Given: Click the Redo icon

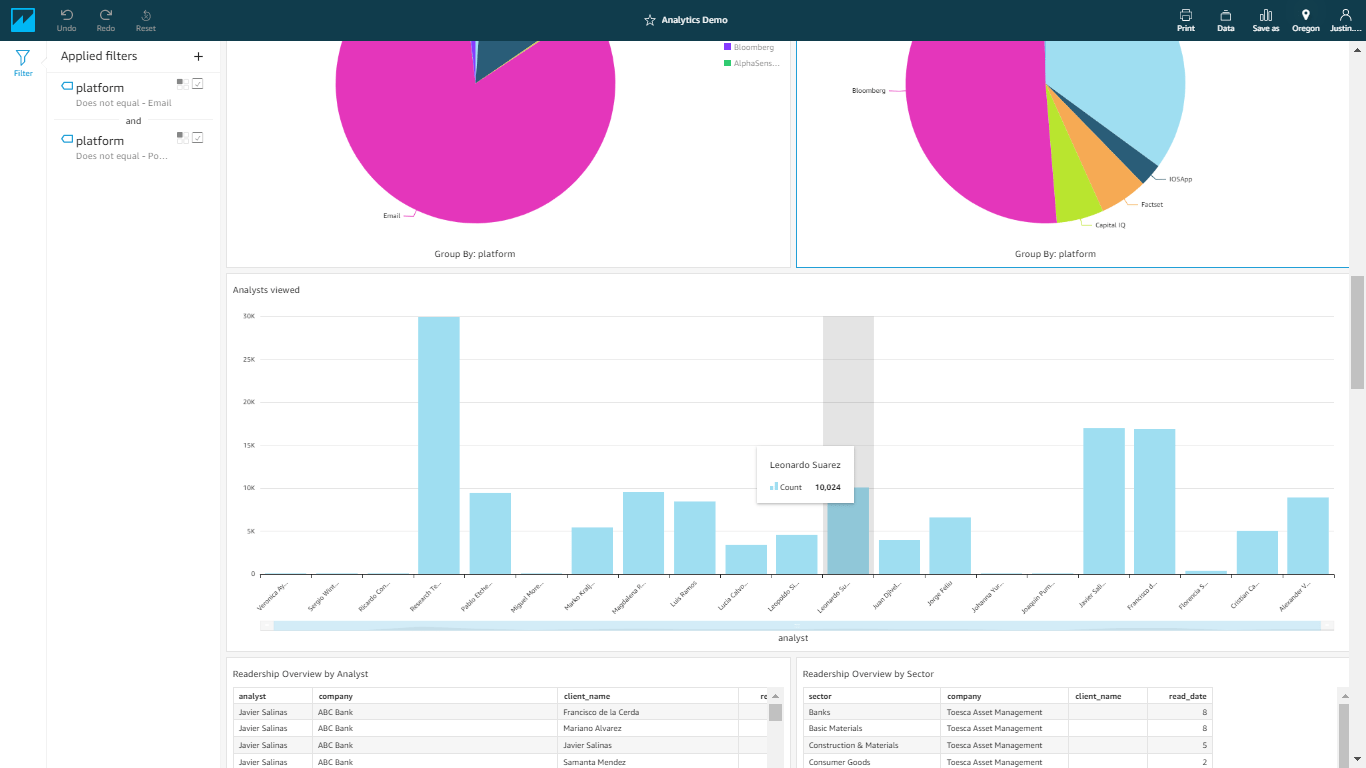Looking at the screenshot, I should (x=106, y=15).
